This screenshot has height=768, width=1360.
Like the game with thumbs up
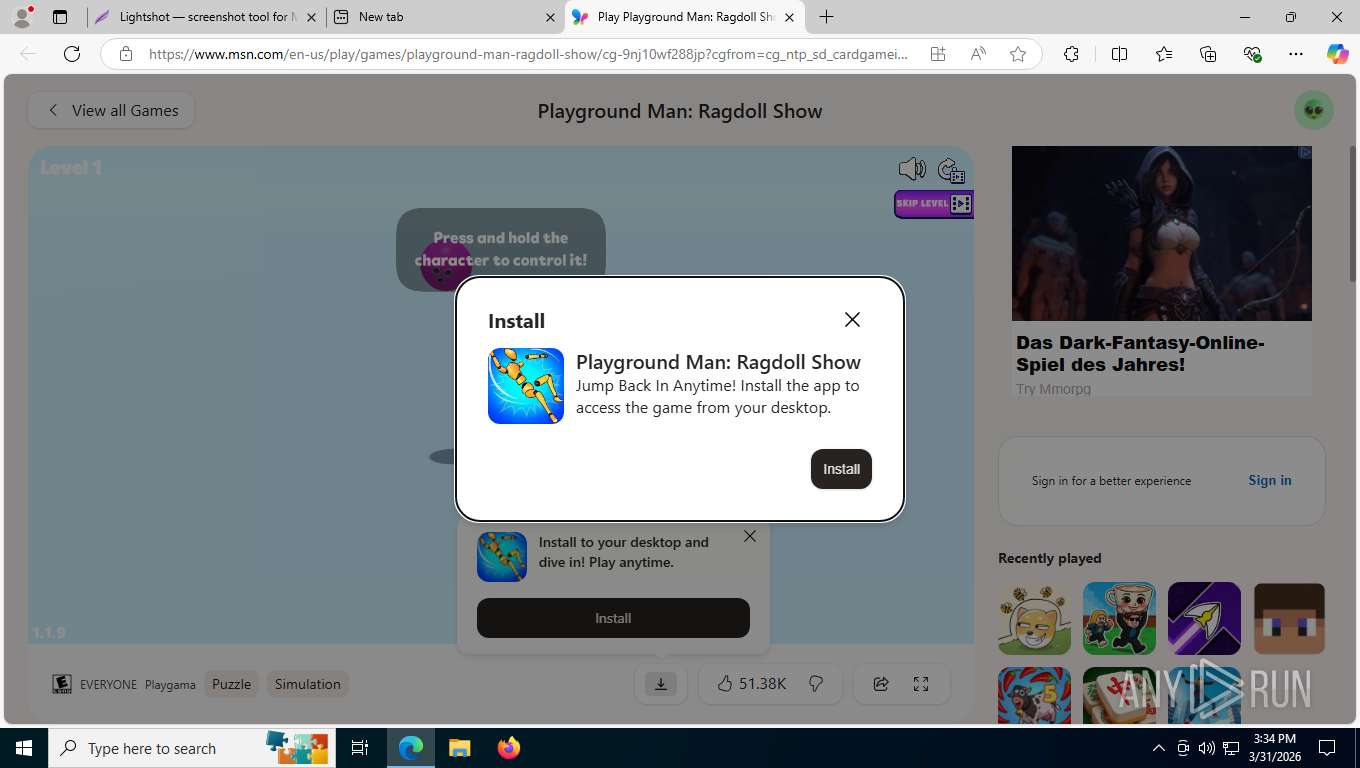(x=725, y=684)
